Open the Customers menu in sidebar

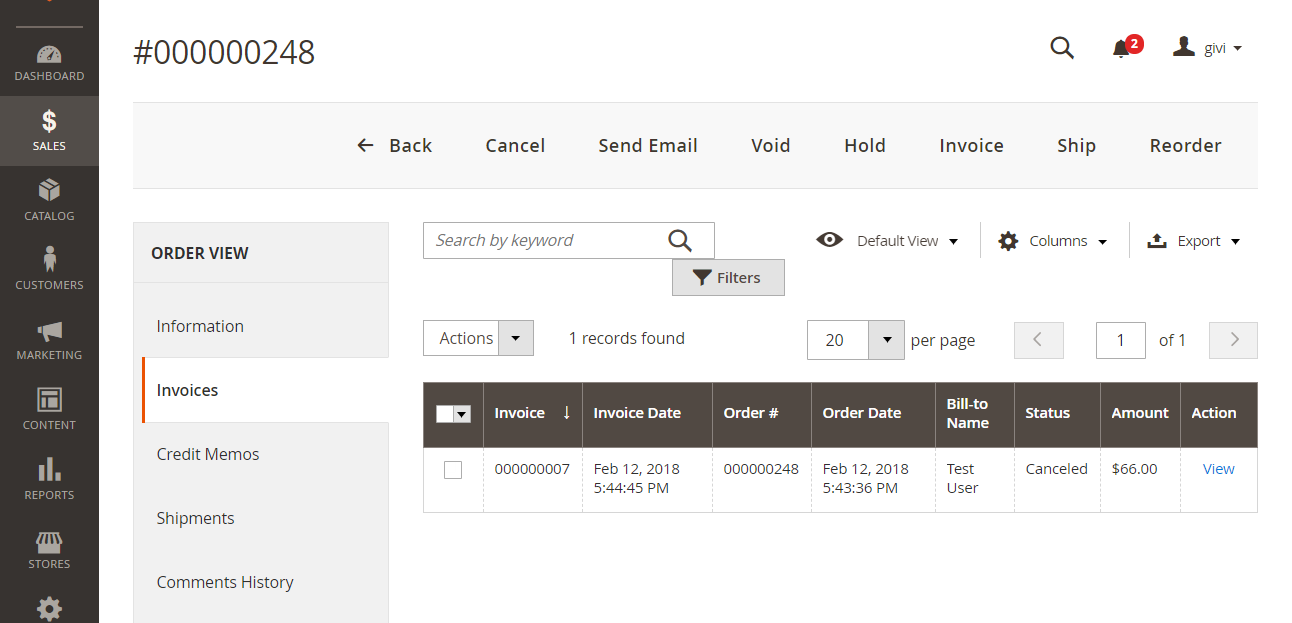click(x=49, y=270)
